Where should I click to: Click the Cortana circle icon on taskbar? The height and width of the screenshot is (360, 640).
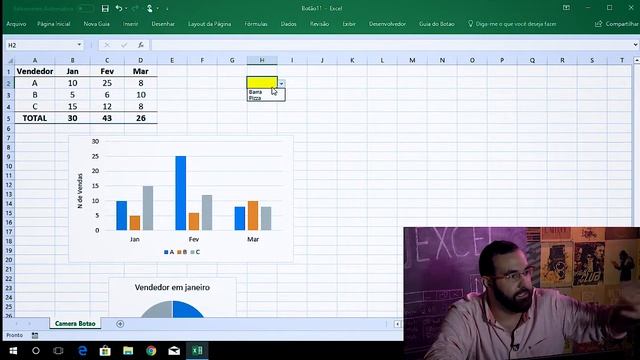(x=36, y=351)
